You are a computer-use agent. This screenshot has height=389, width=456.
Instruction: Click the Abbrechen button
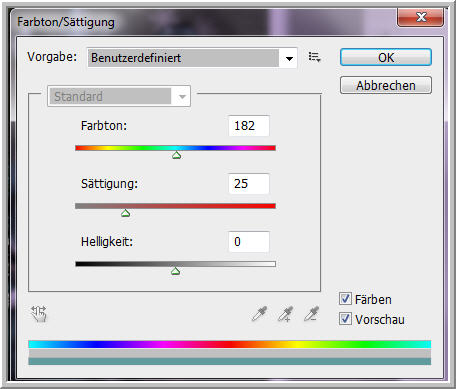386,85
